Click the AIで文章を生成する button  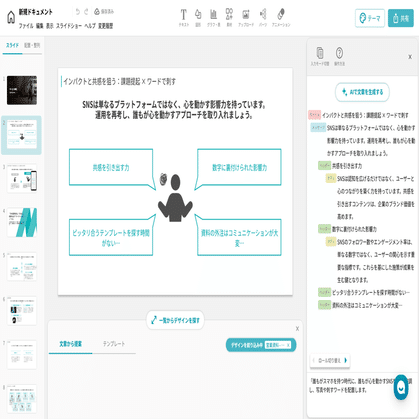point(362,92)
